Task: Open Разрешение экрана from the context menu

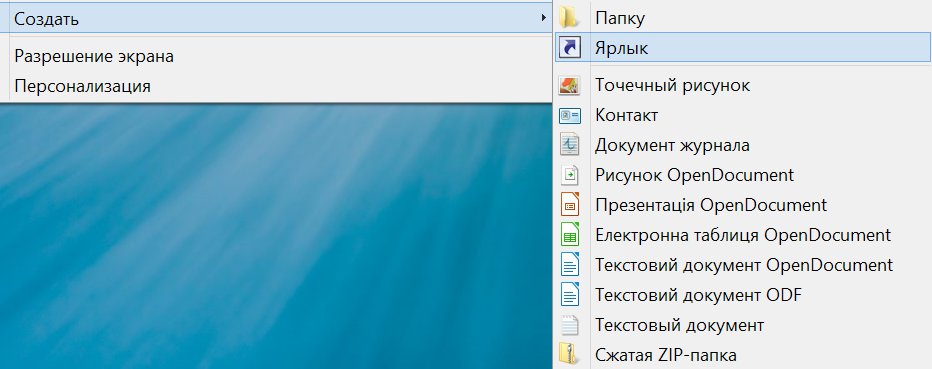Action: pos(276,56)
